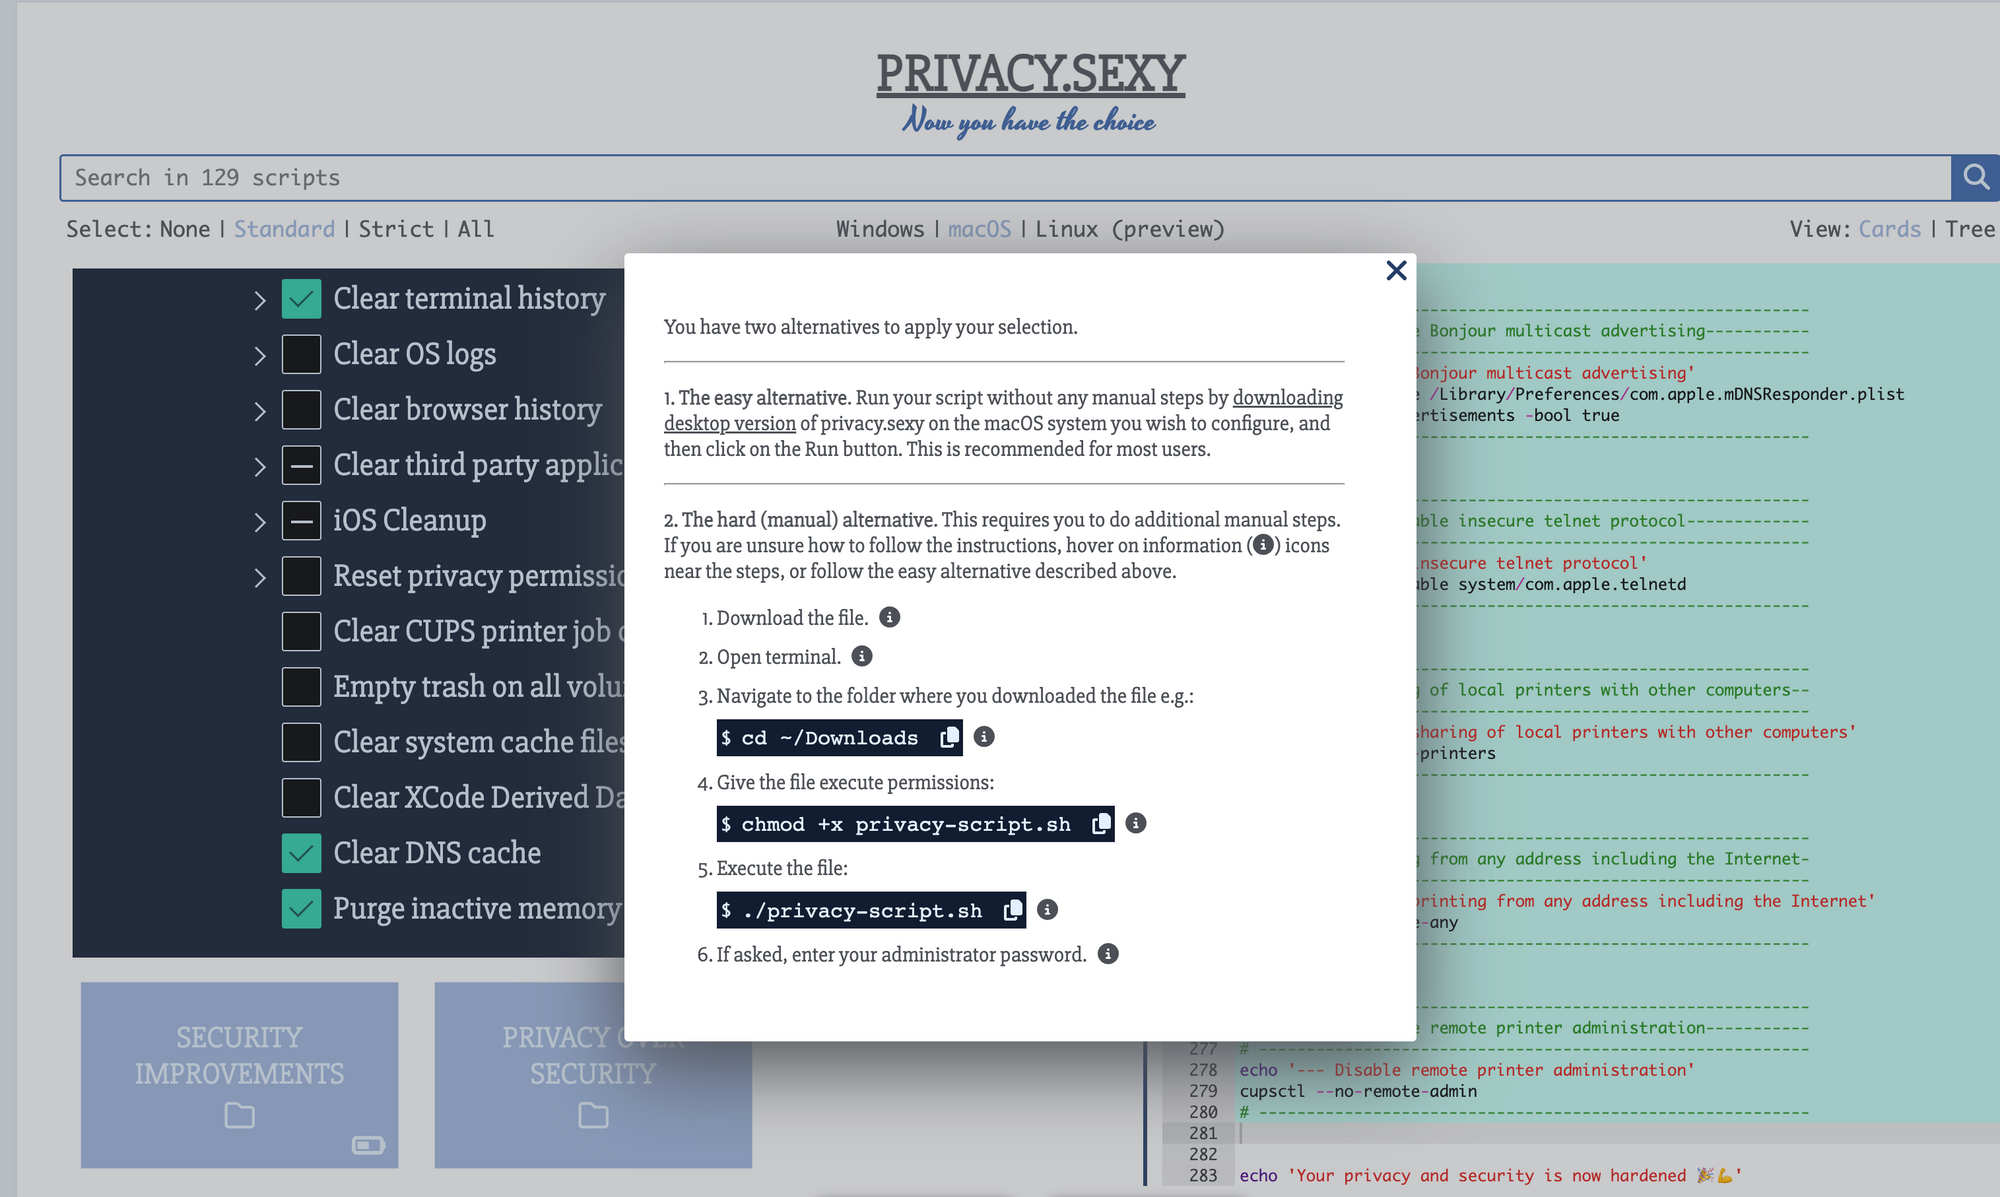Viewport: 2000px width, 1197px height.
Task: Expand Clear browser history node
Action: click(260, 411)
